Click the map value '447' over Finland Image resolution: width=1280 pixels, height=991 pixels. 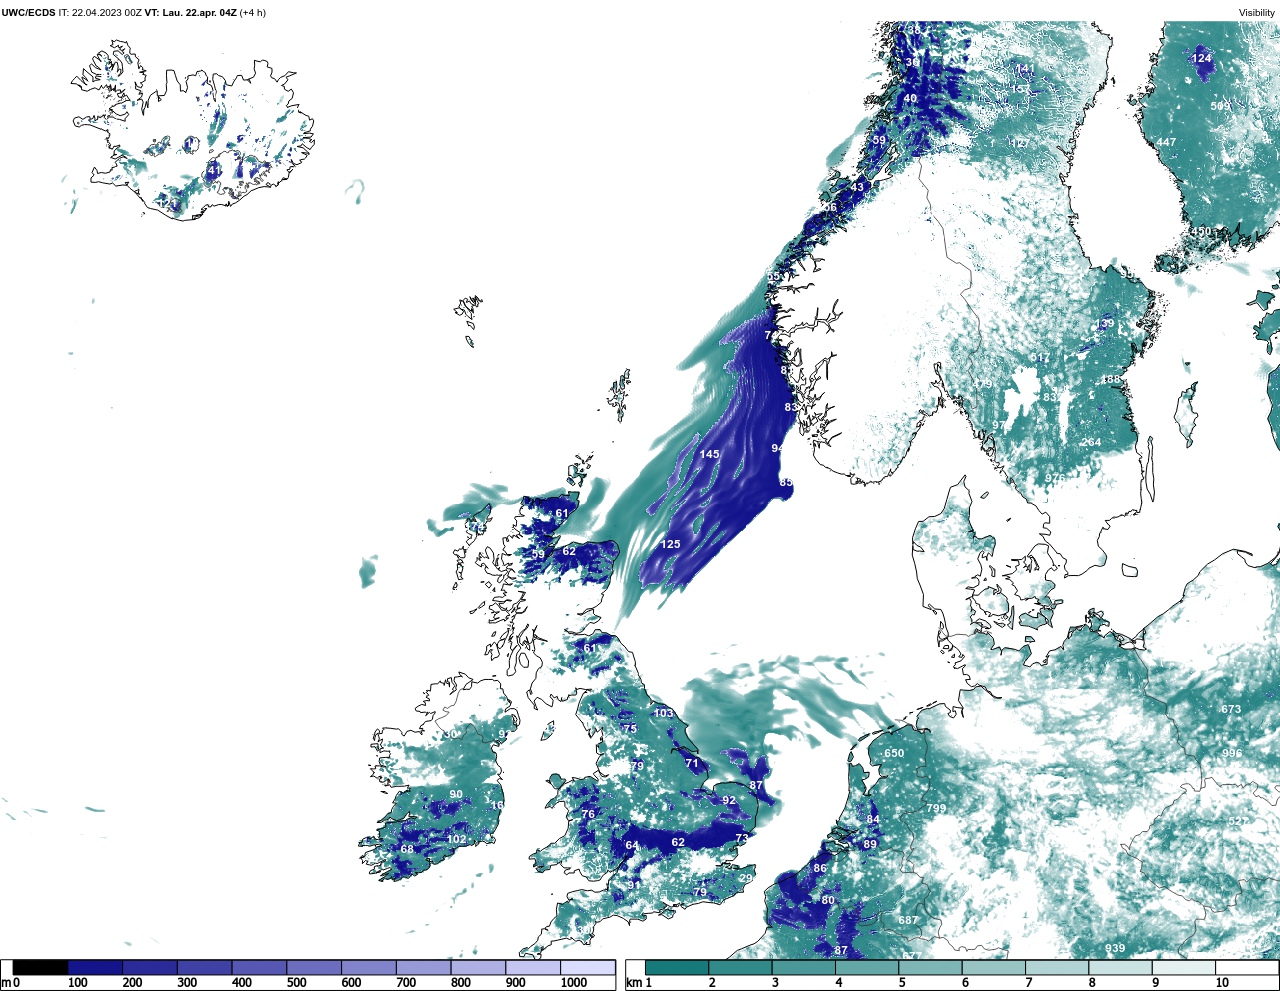point(1166,143)
